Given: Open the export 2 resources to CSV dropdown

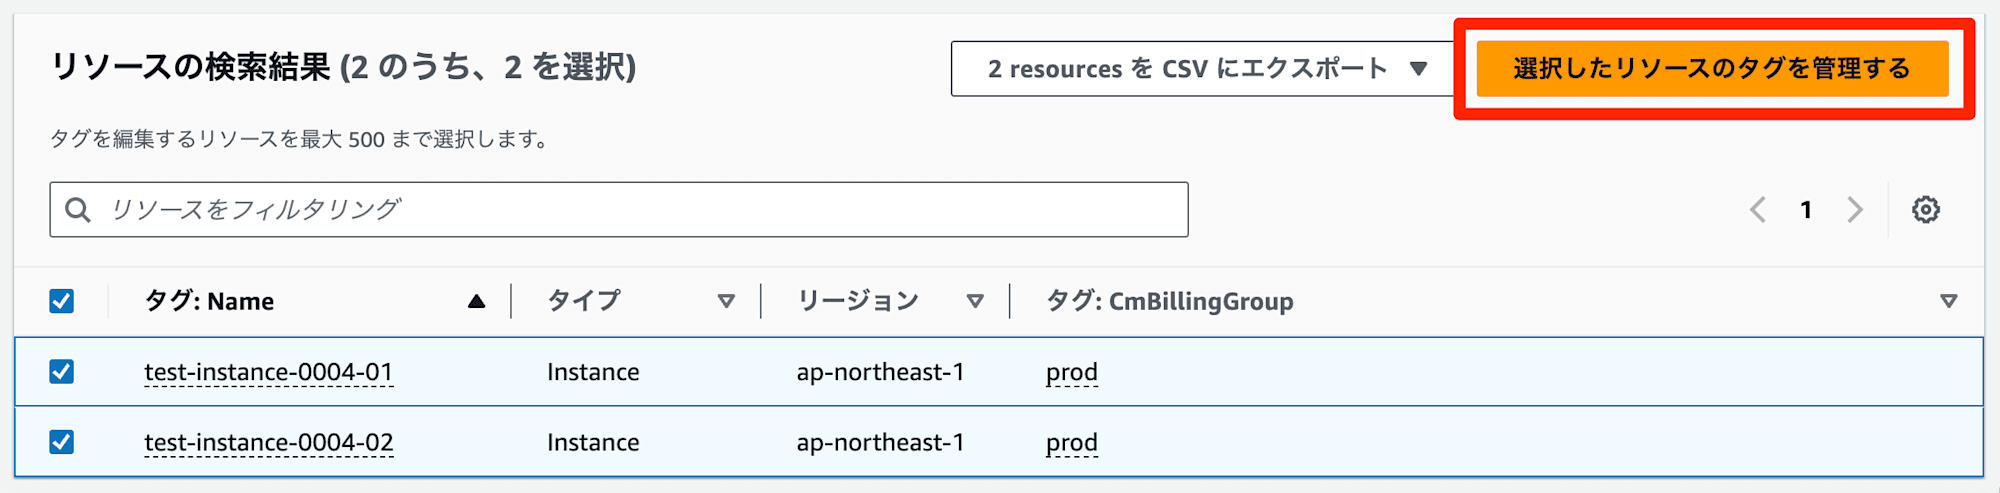Looking at the screenshot, I should 1202,69.
